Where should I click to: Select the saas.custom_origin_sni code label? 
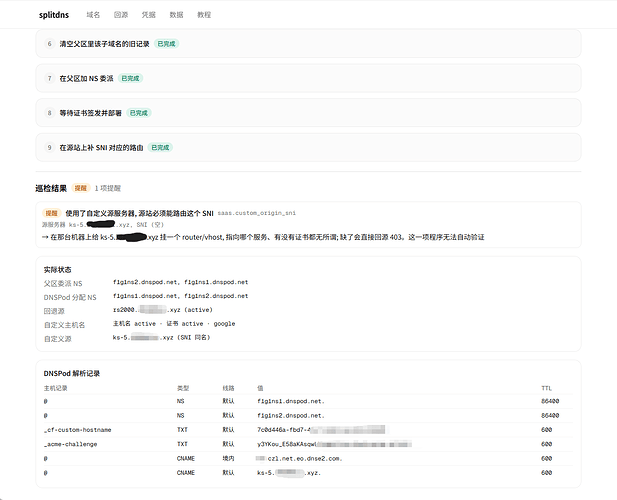coord(257,213)
